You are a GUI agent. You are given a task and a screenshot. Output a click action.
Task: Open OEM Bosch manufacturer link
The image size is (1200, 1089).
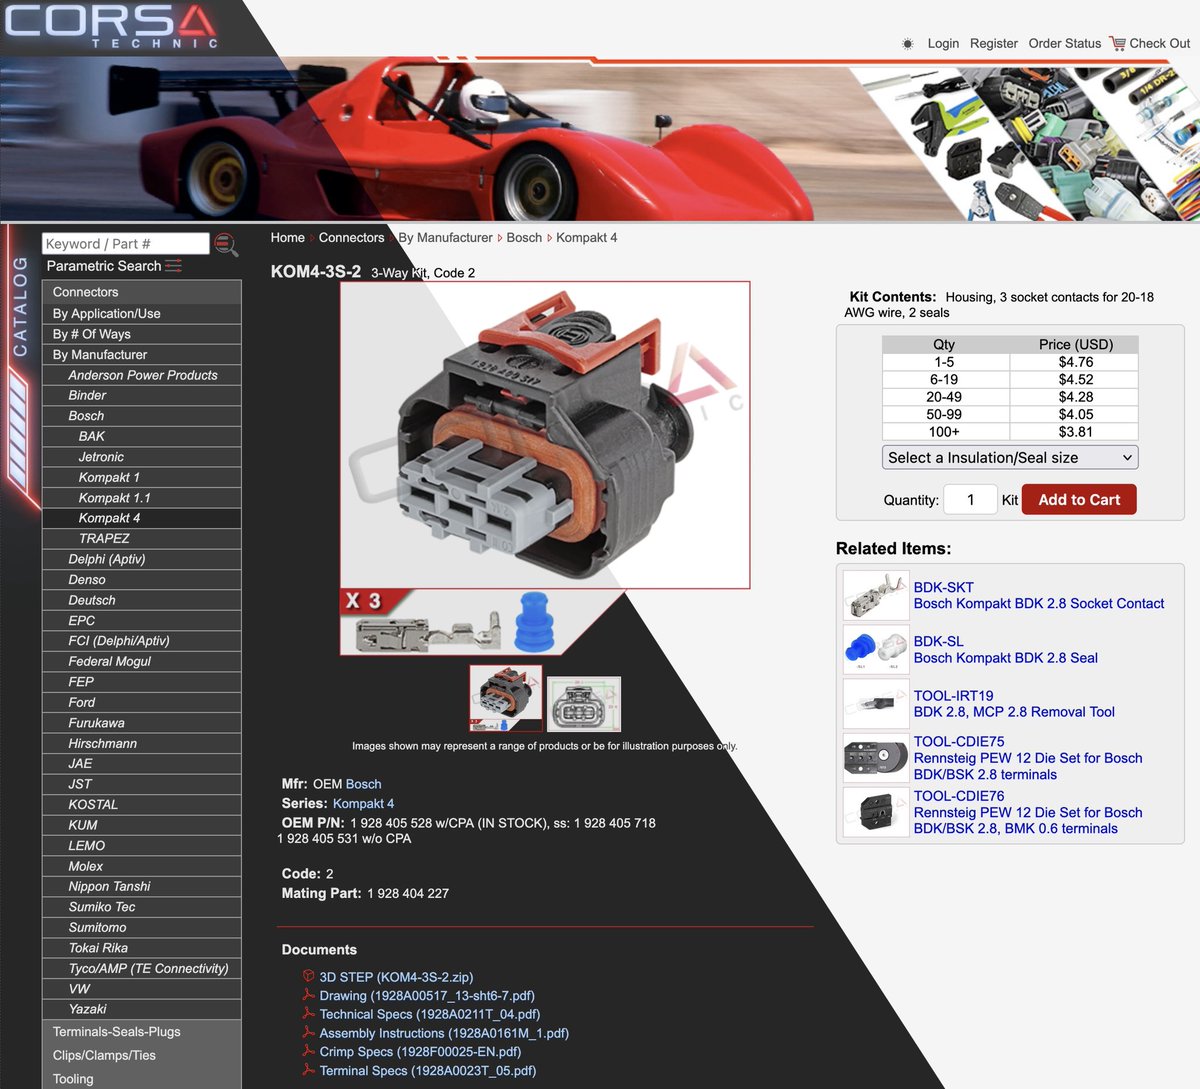point(363,784)
